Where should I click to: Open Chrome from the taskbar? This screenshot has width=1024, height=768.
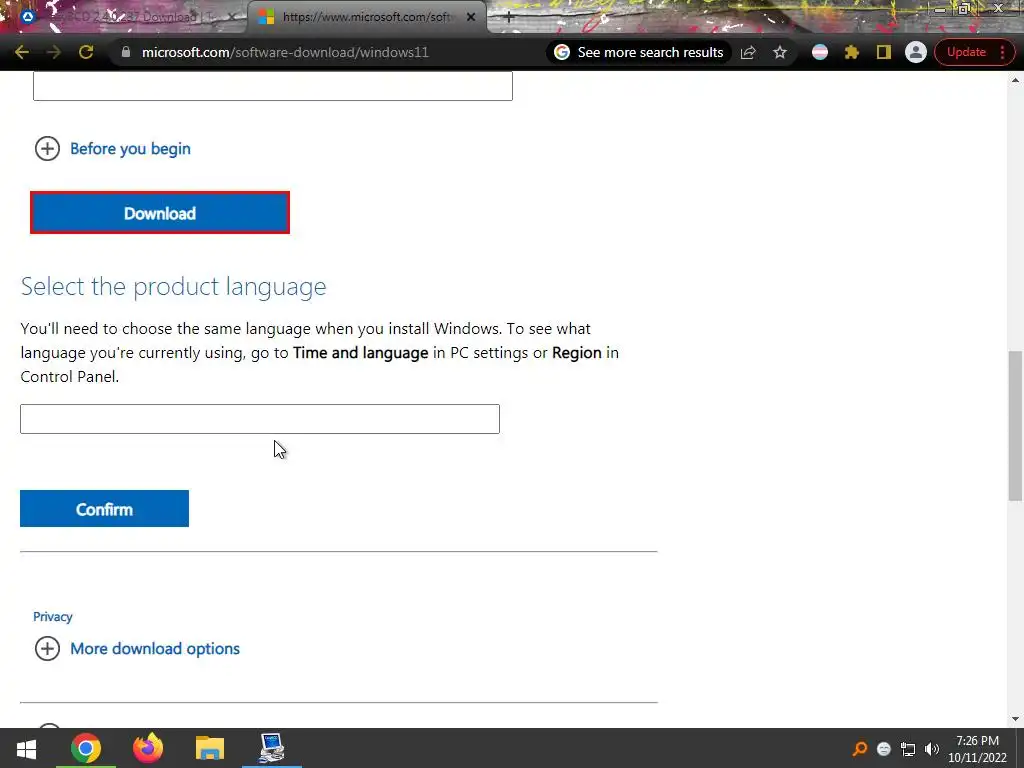click(86, 748)
